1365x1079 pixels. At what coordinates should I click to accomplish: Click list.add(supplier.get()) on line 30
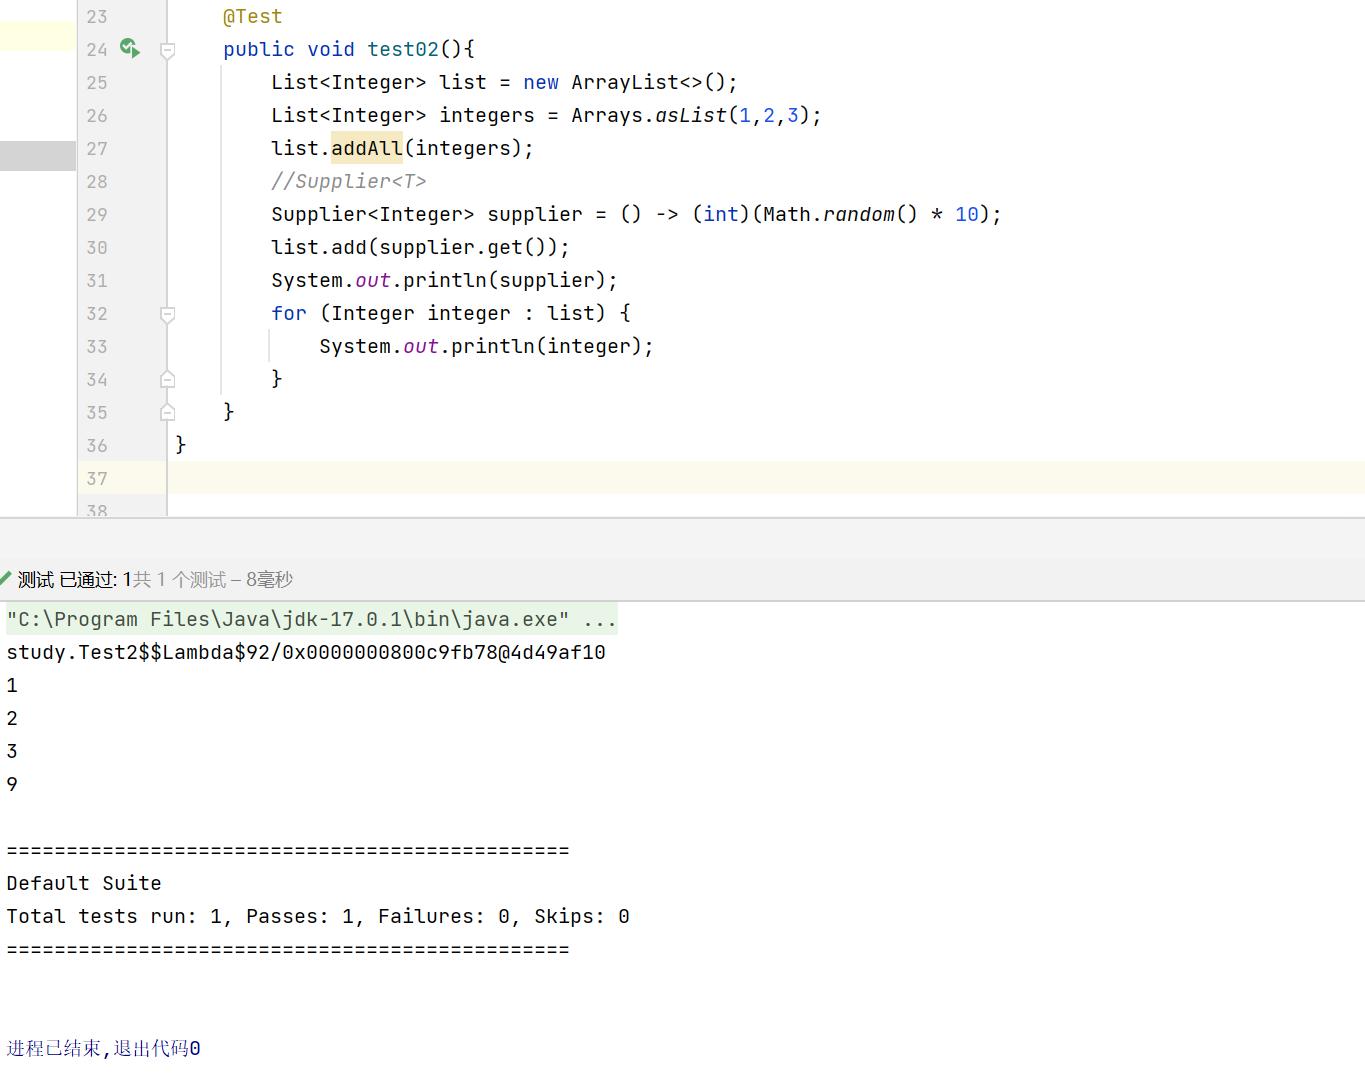point(420,247)
